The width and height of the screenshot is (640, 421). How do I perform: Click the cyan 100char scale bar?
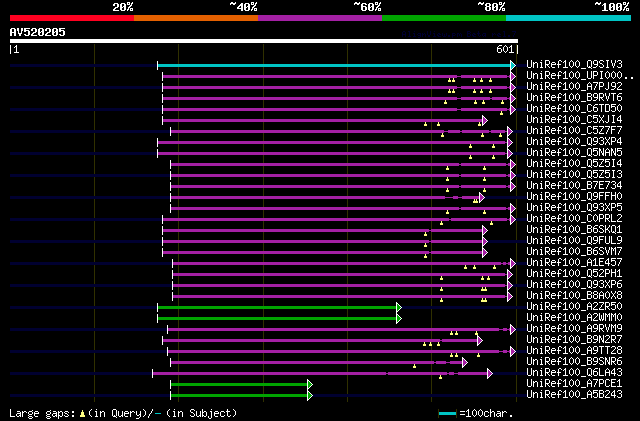448,414
